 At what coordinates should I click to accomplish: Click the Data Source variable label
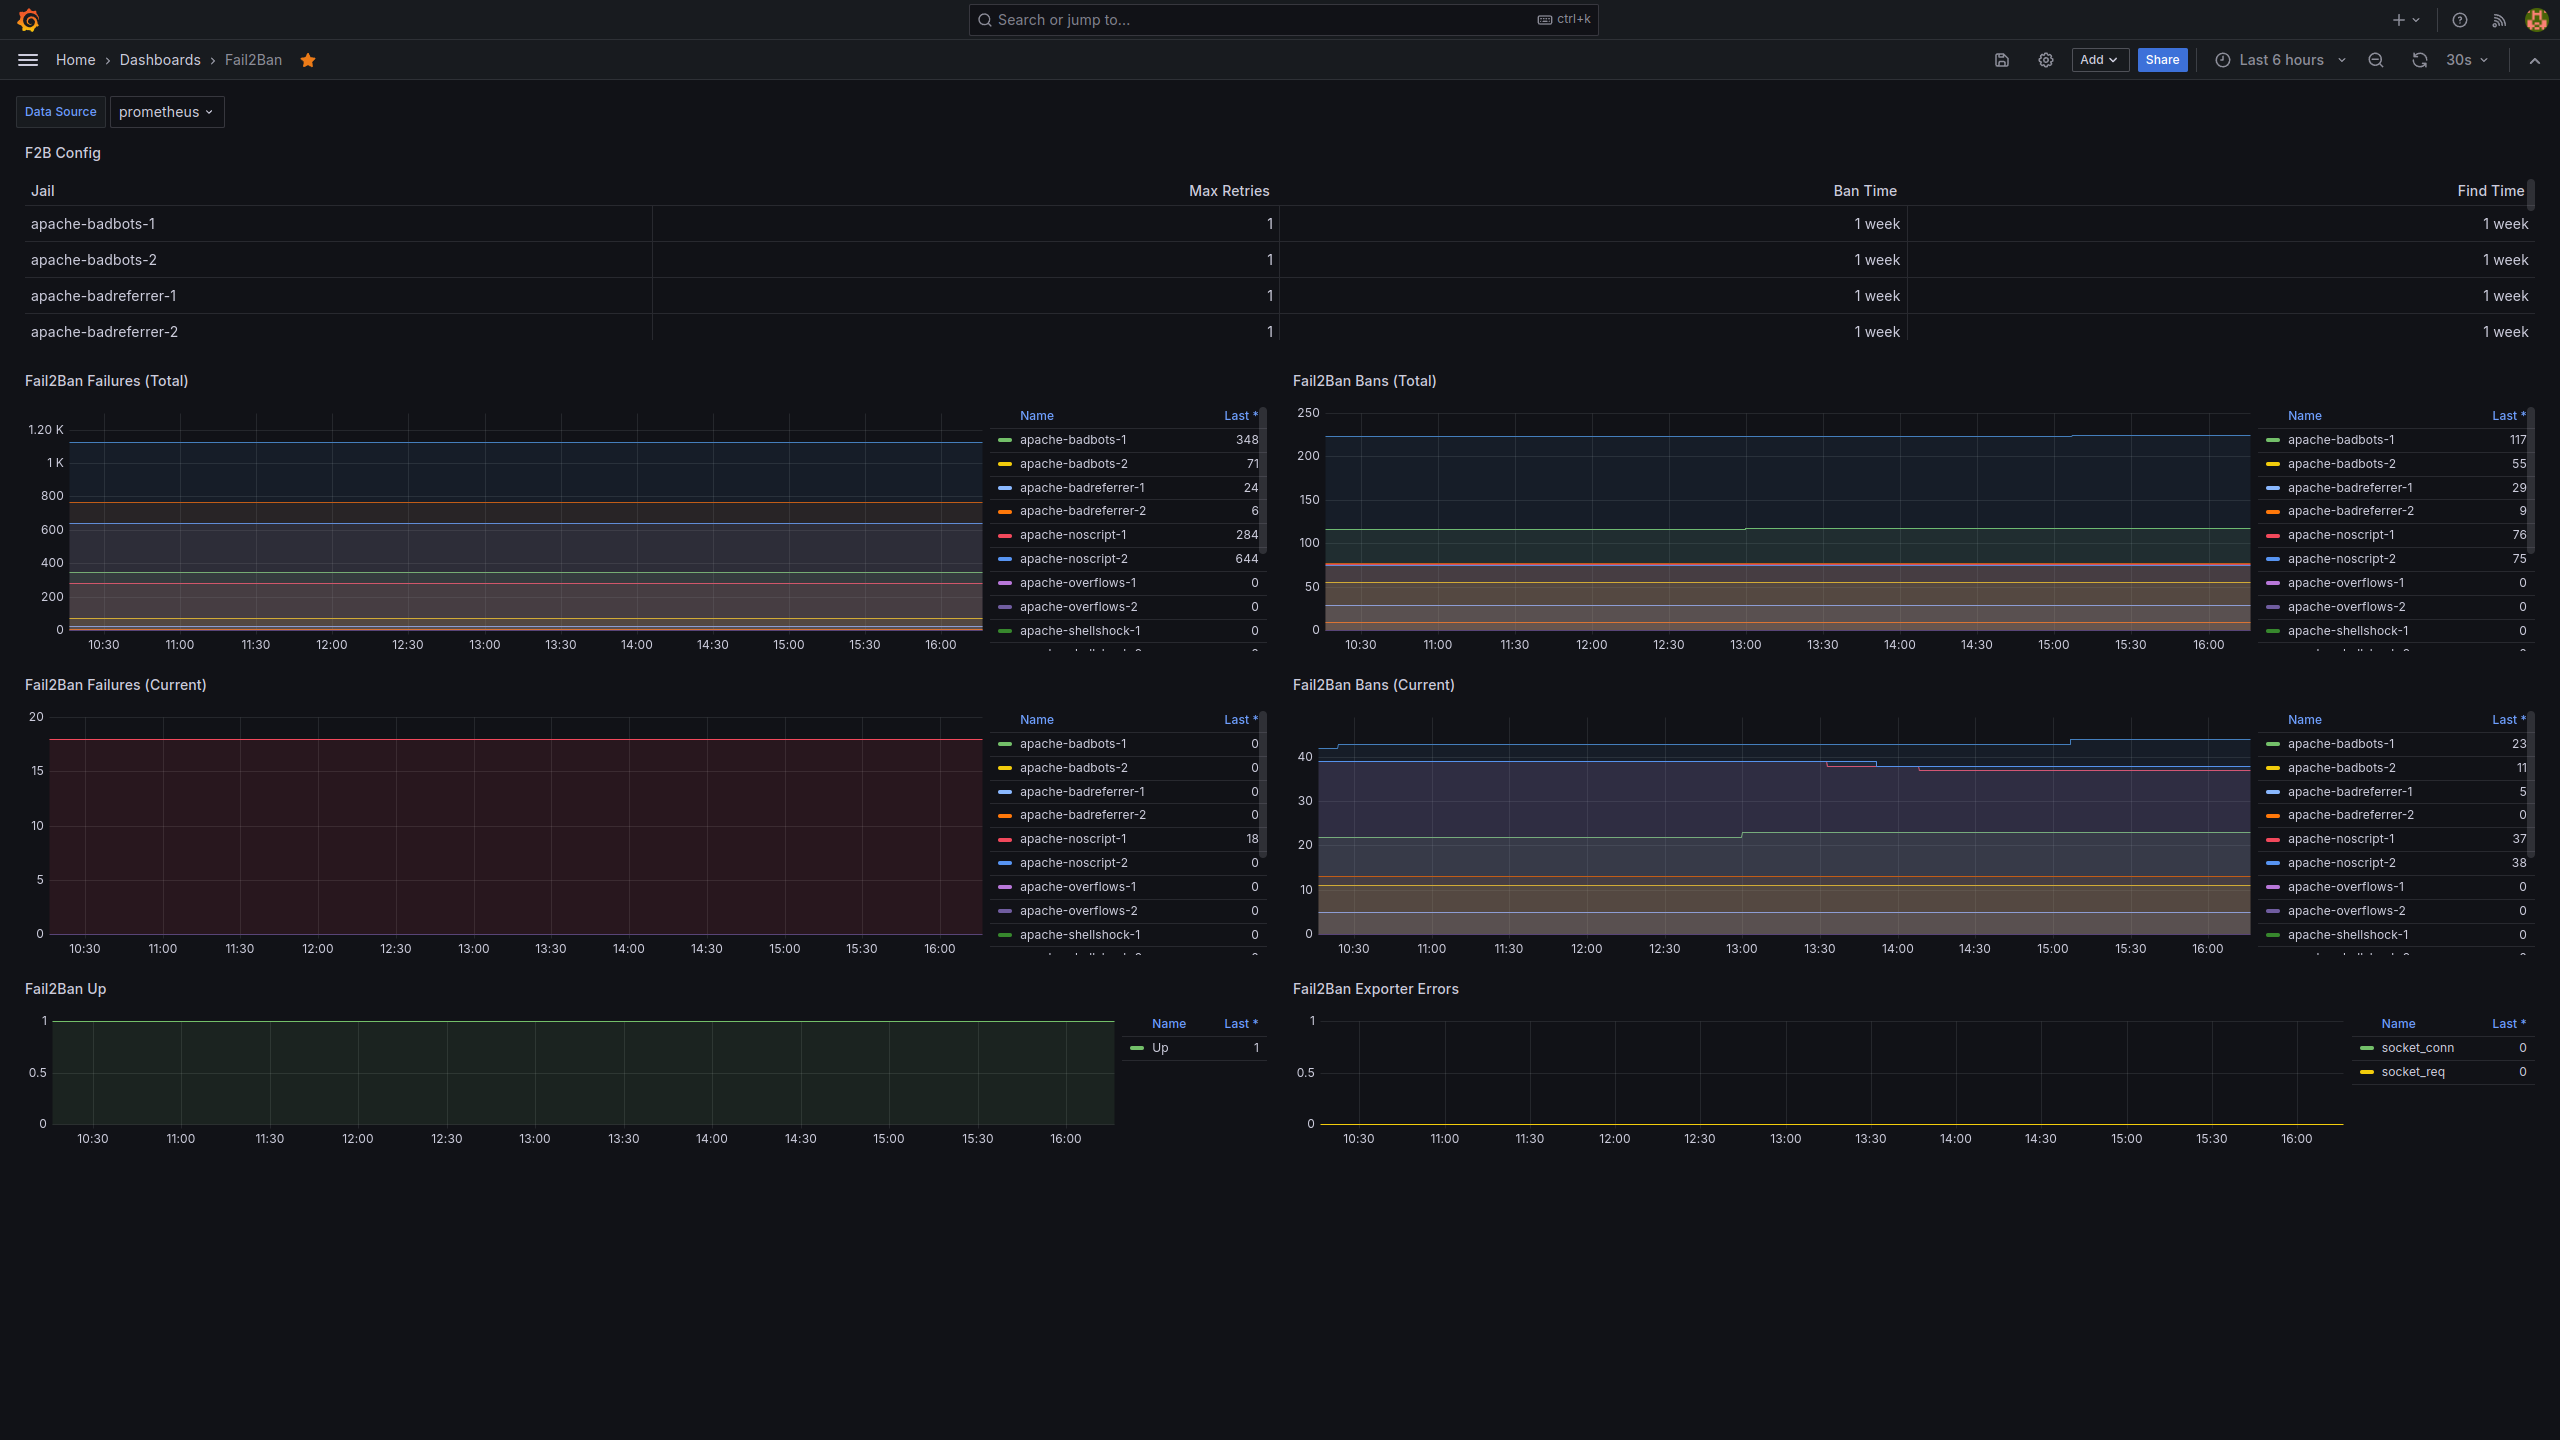pos(61,112)
